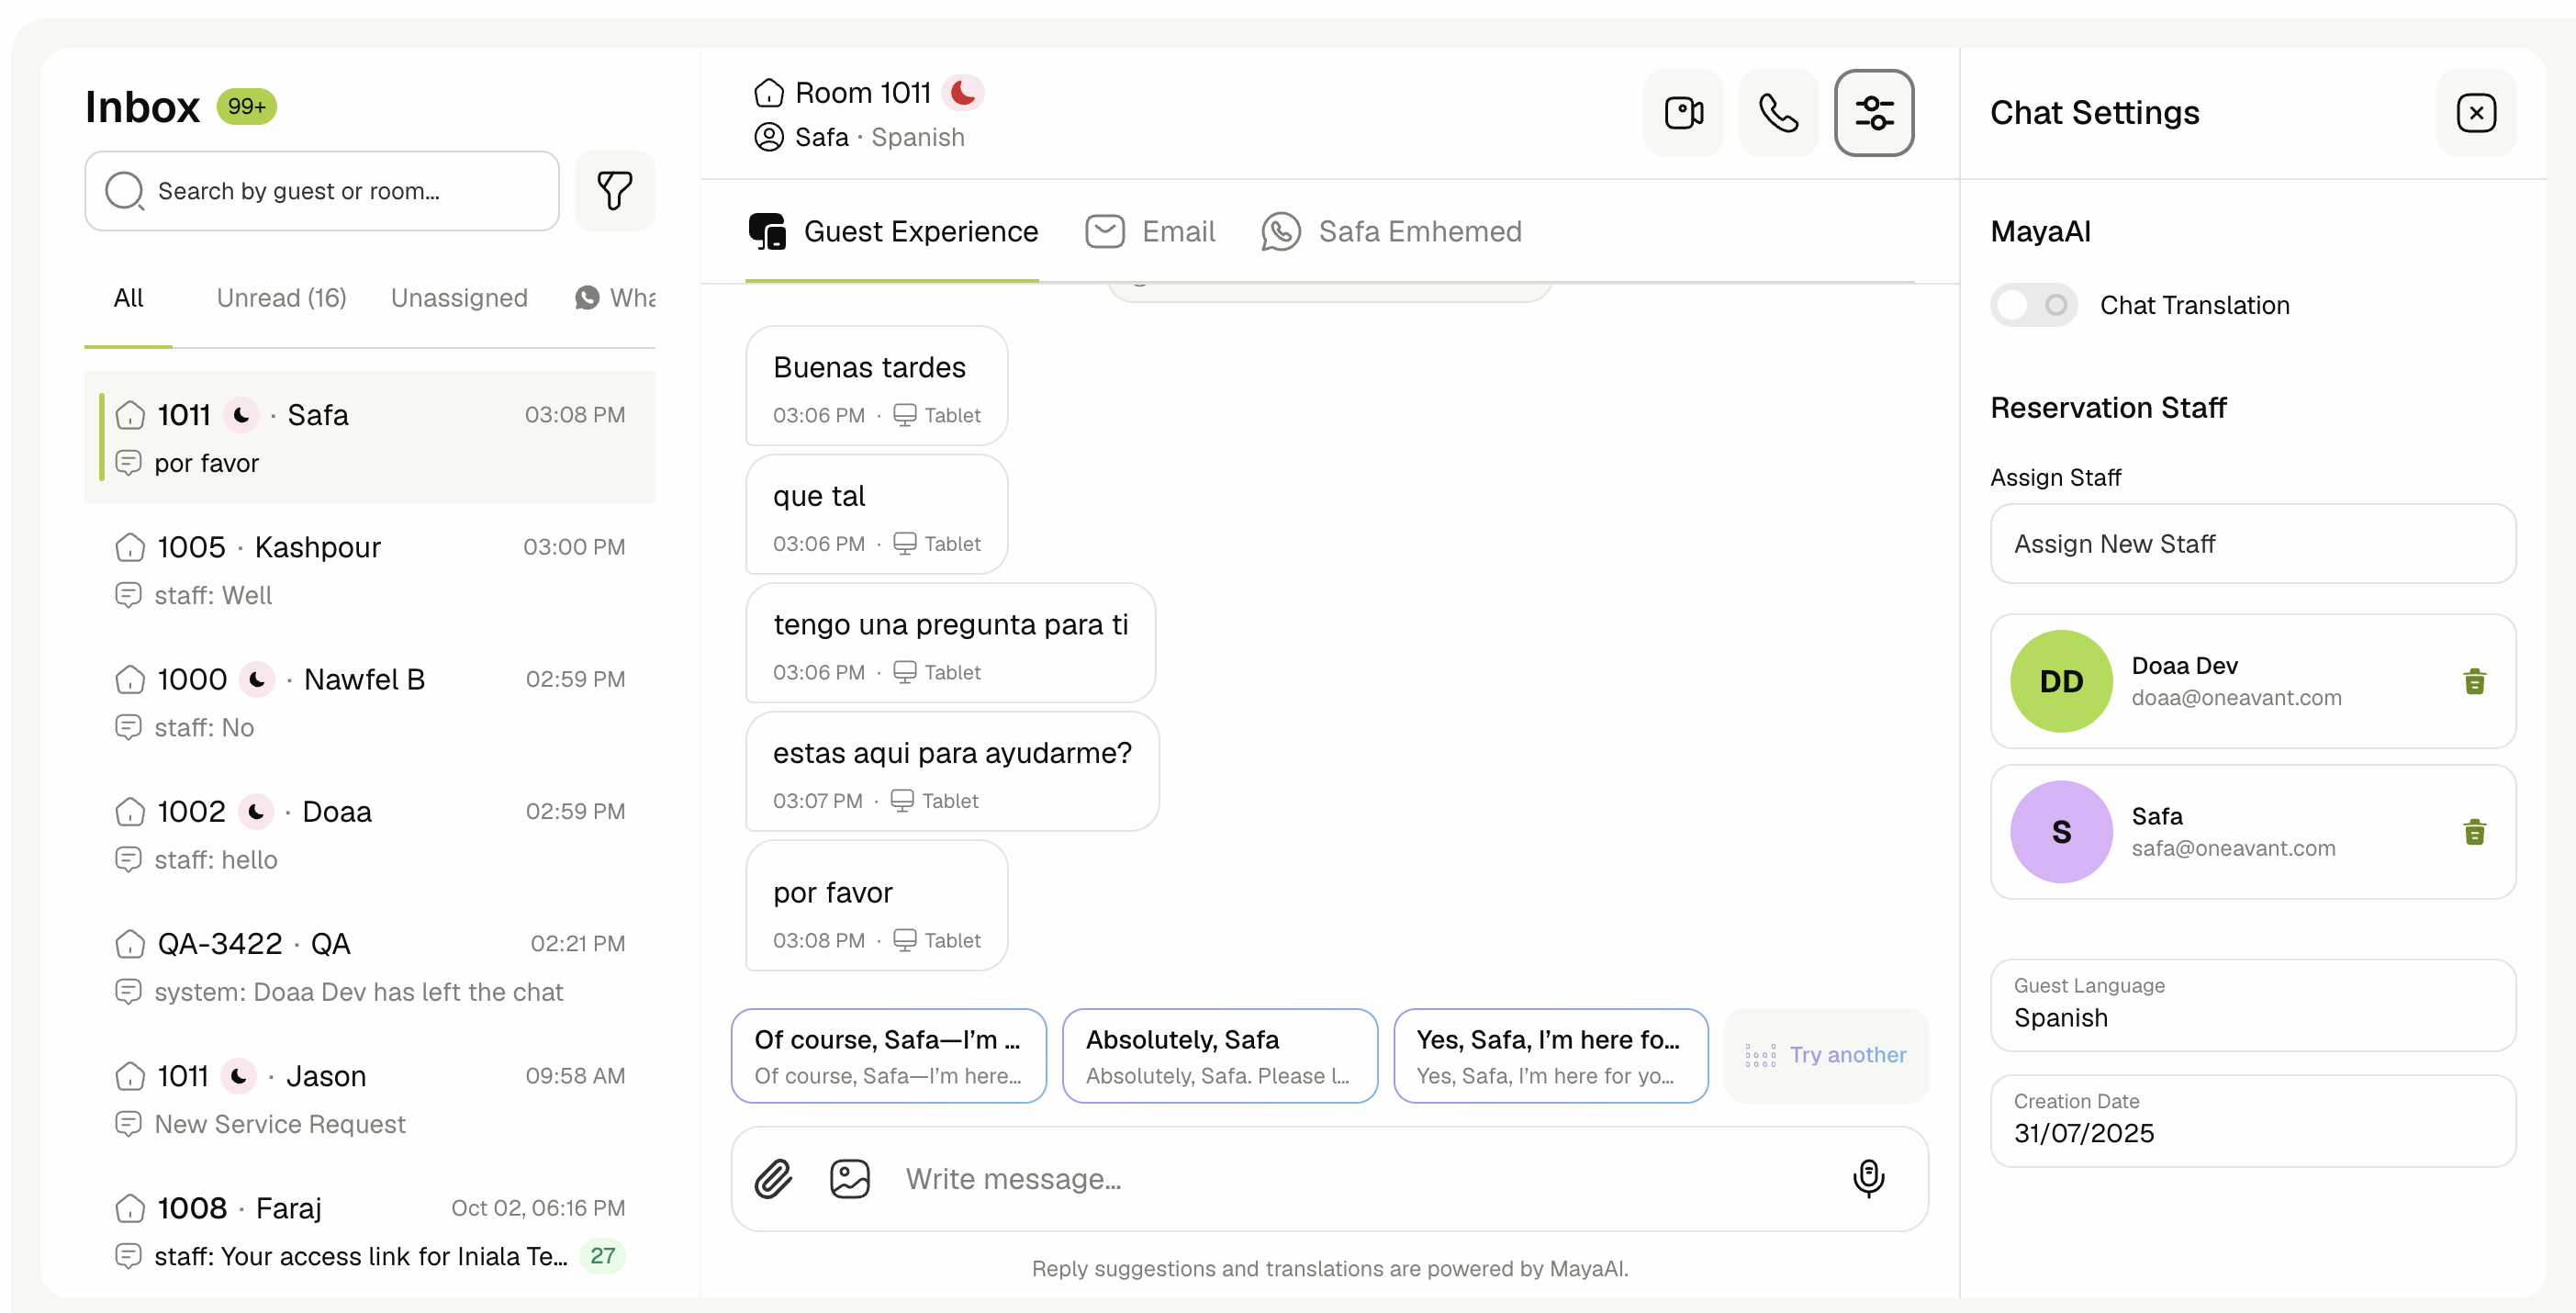Image resolution: width=2576 pixels, height=1313 pixels.
Task: Remove Safa staff with trash icon
Action: pos(2474,832)
